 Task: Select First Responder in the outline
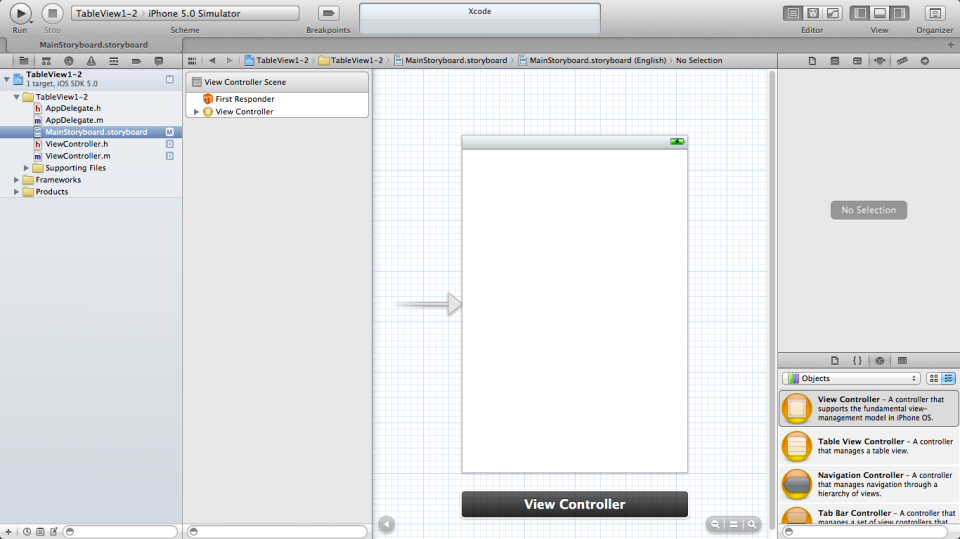(x=244, y=99)
